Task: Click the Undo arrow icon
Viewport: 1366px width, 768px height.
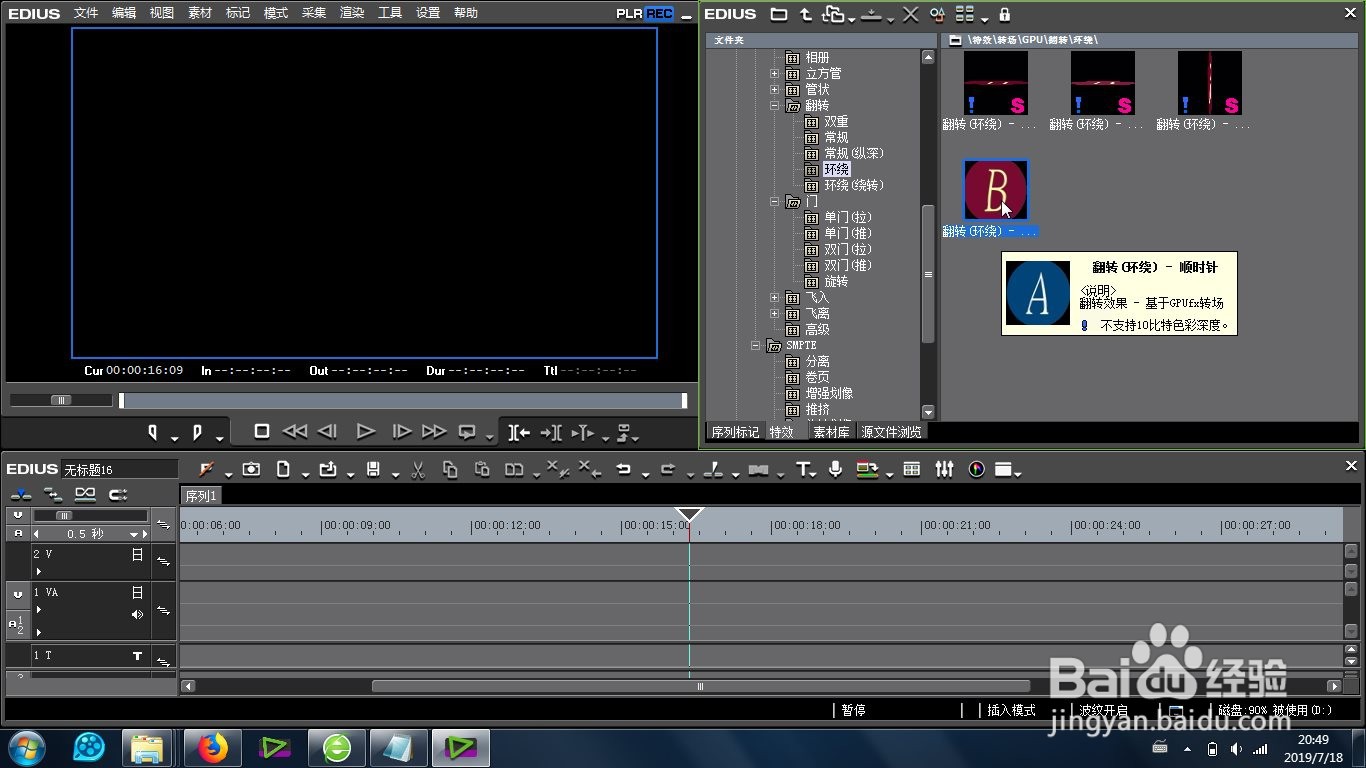Action: pos(624,469)
